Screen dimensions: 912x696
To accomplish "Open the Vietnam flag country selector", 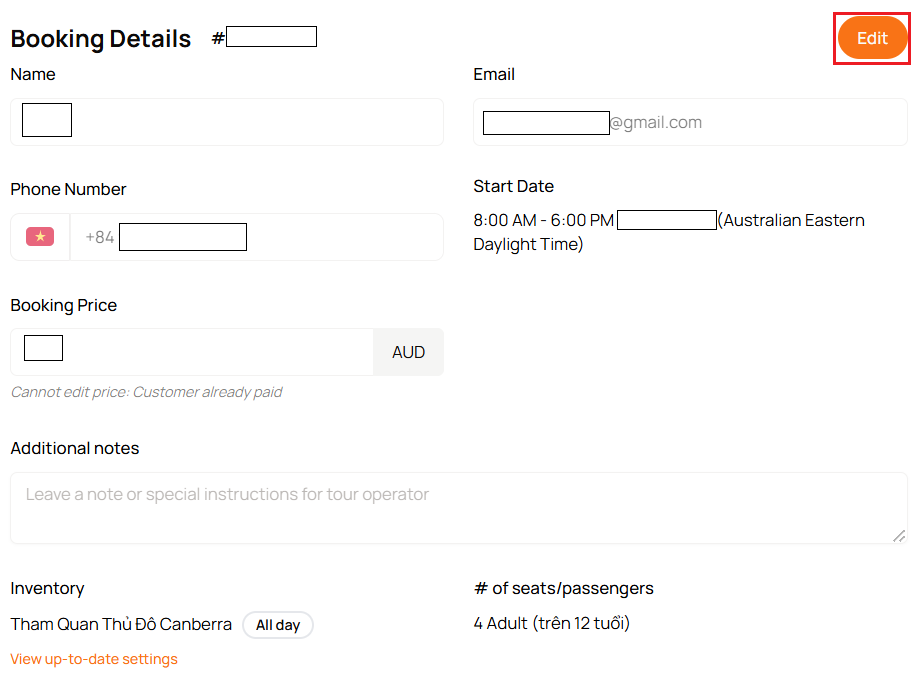I will 40,237.
